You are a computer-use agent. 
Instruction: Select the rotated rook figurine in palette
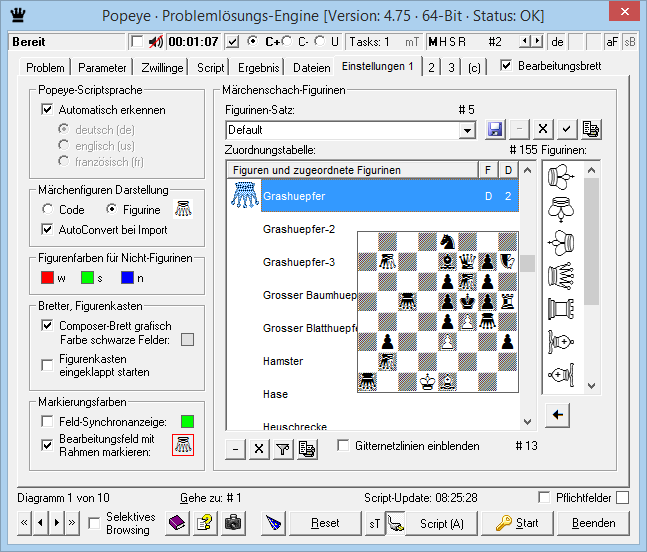click(561, 309)
